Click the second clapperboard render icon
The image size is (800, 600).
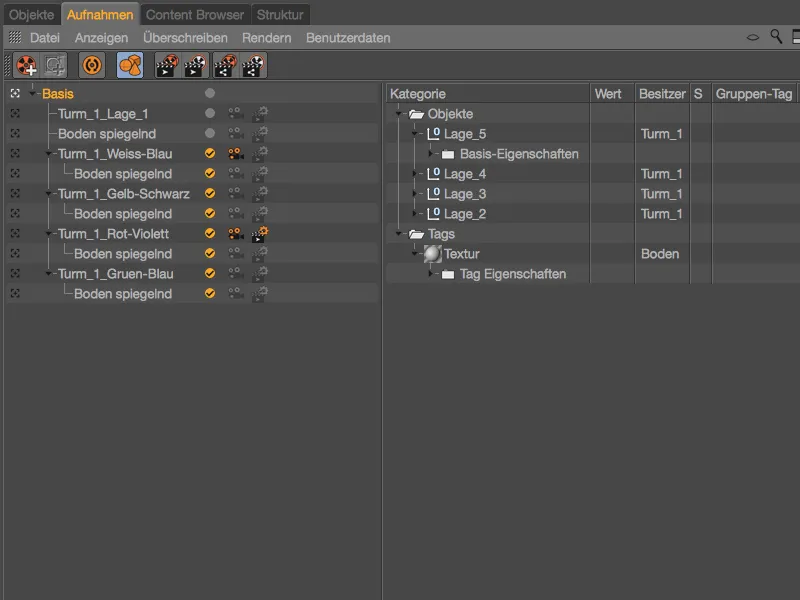tap(196, 65)
